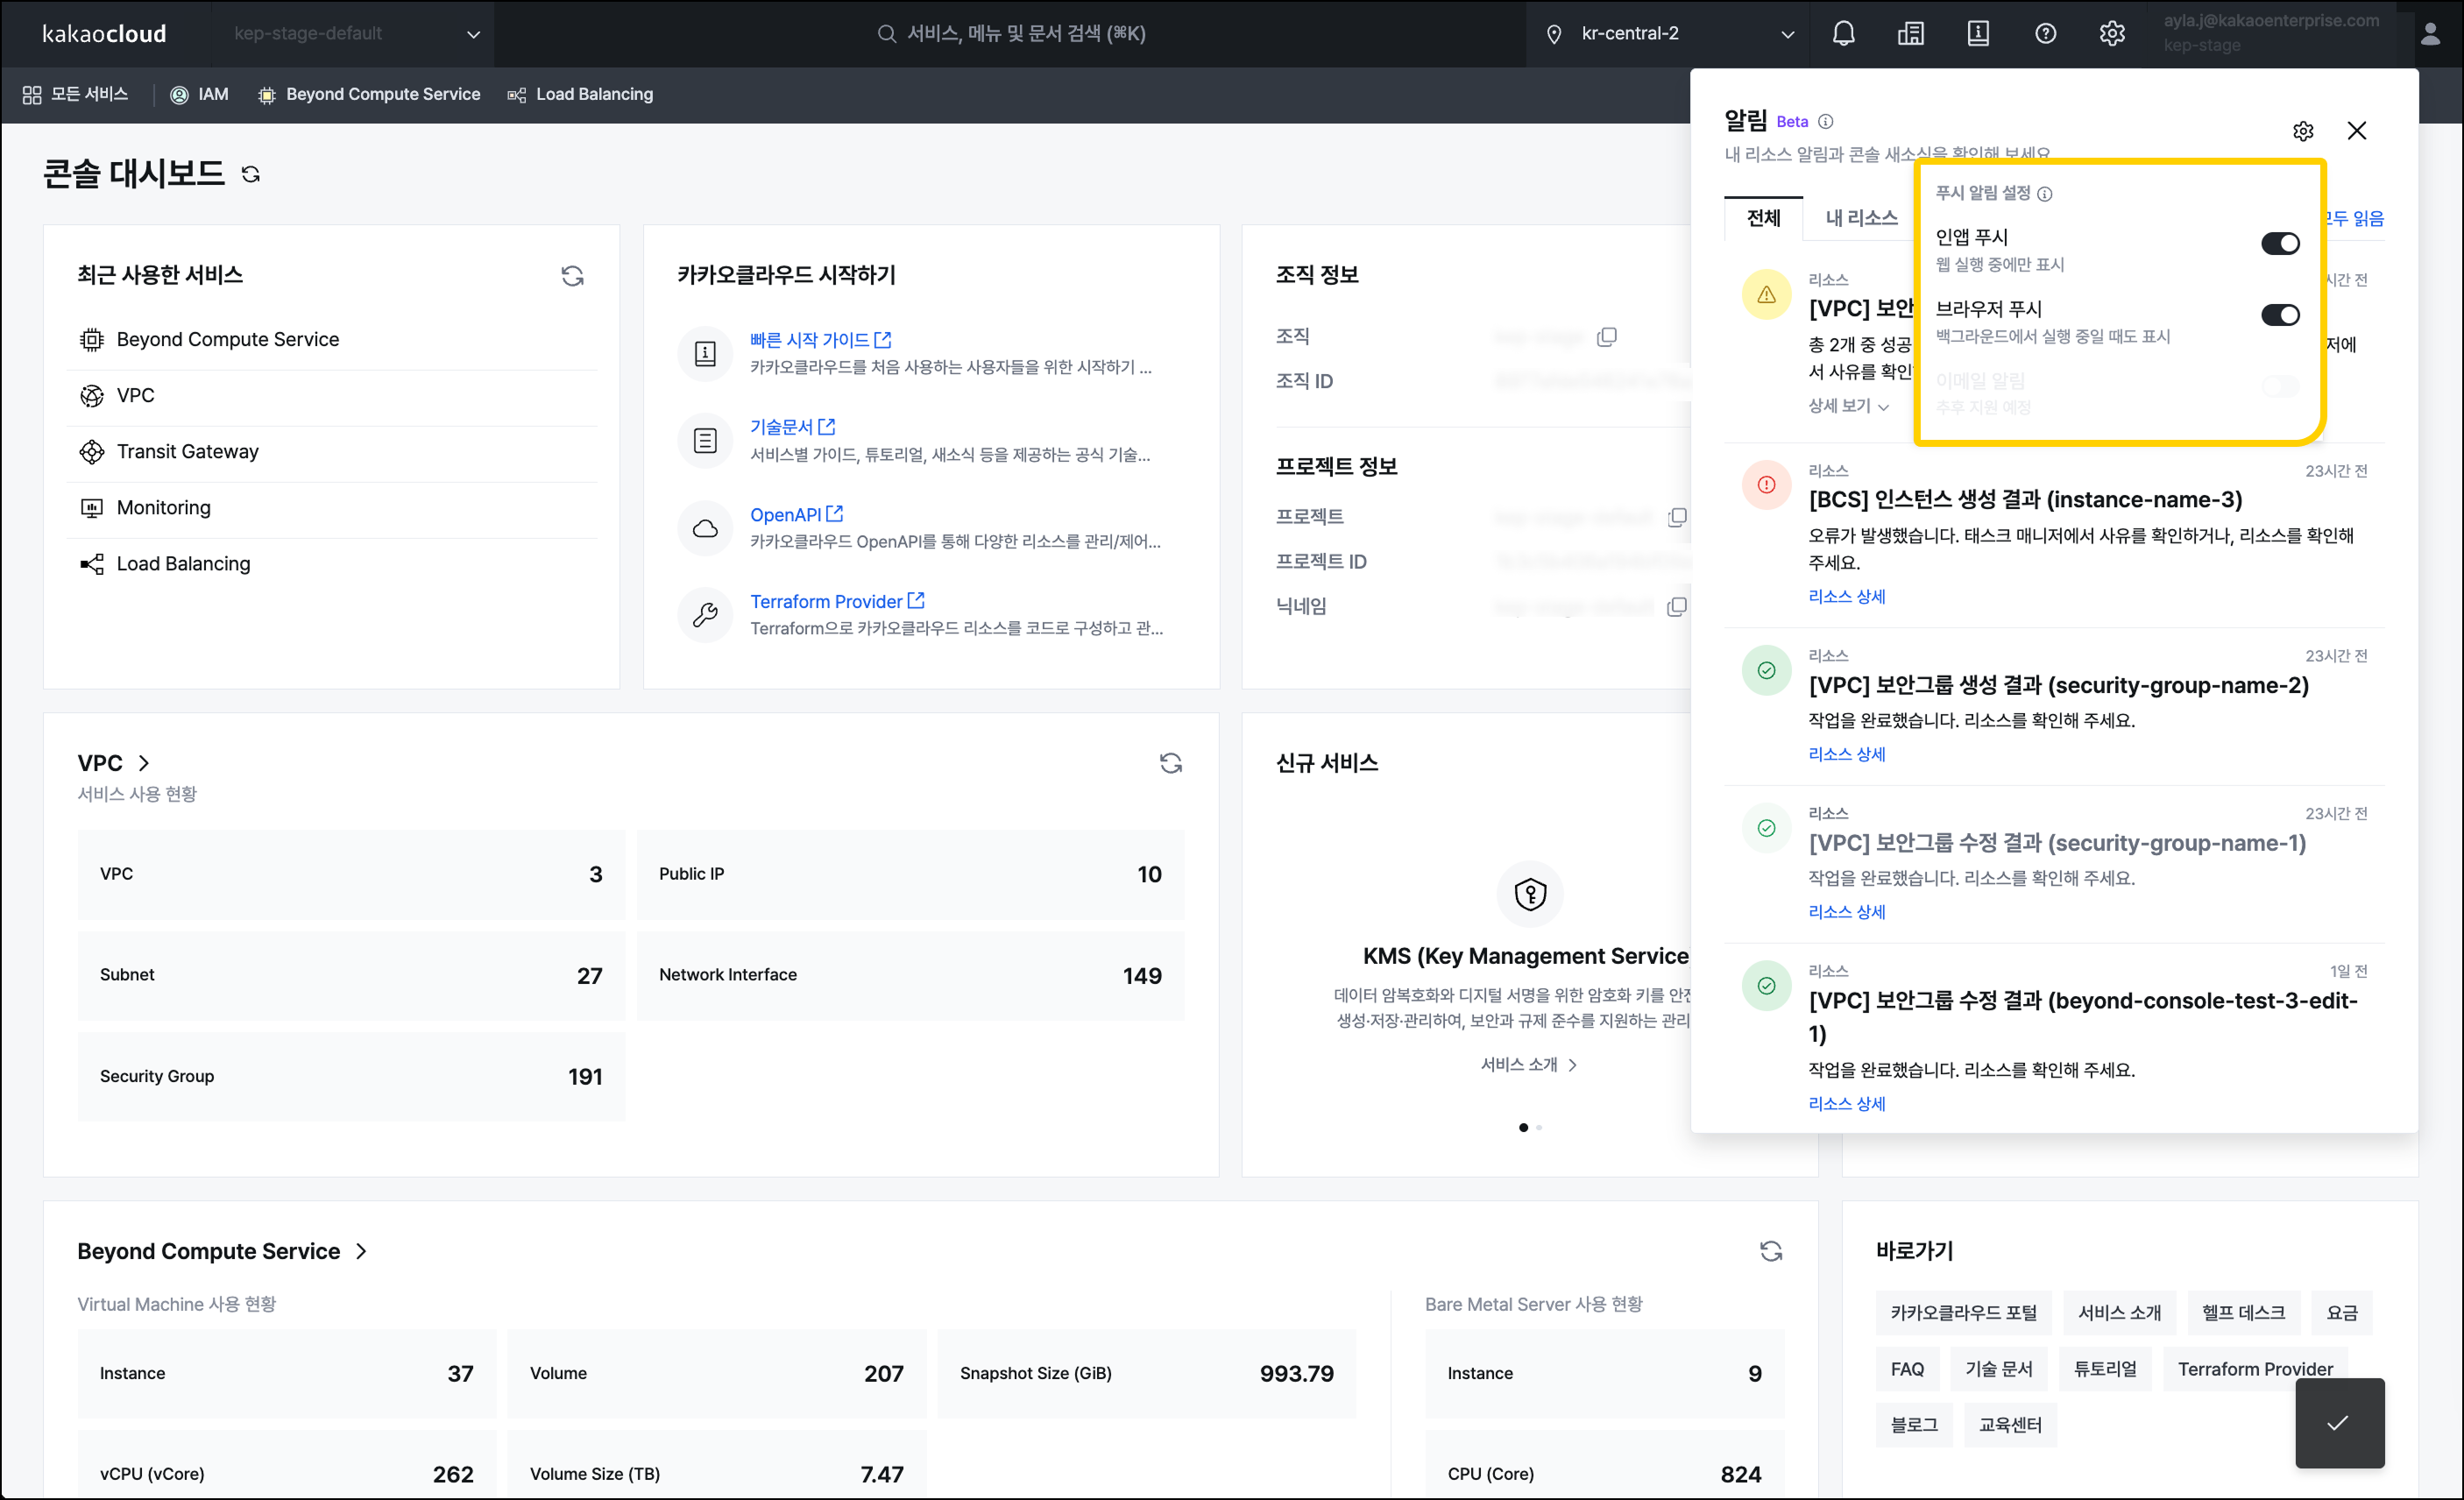2464x1500 pixels.
Task: Open 리소스 상세 for security-group-name-2 notification
Action: (x=1847, y=755)
